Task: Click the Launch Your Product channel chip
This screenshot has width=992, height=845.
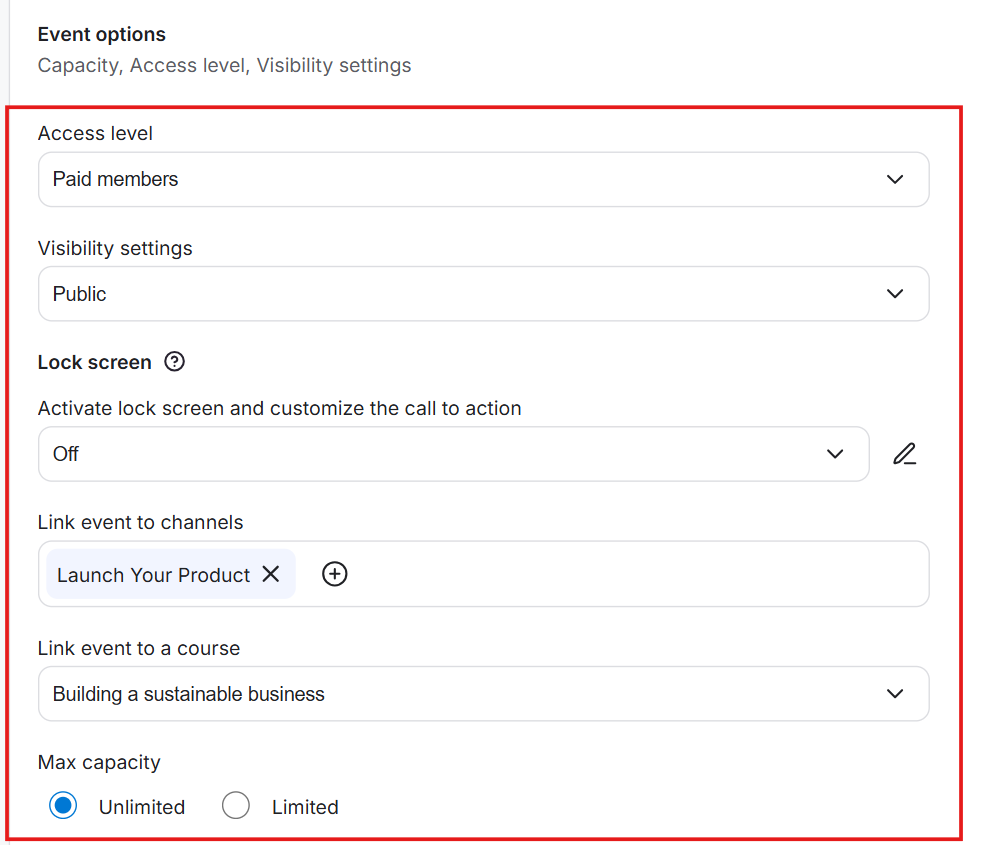Action: (x=153, y=575)
